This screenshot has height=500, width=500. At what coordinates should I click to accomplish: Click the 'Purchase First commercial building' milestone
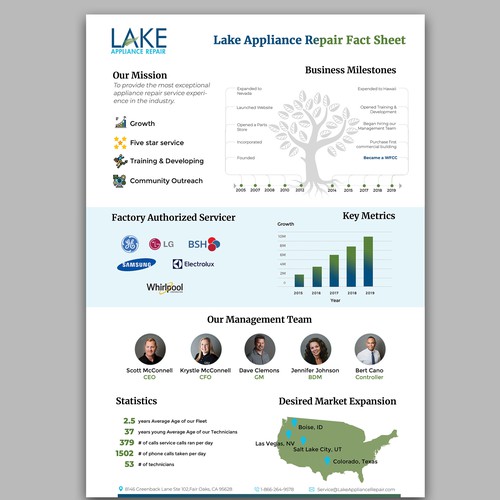coord(376,144)
